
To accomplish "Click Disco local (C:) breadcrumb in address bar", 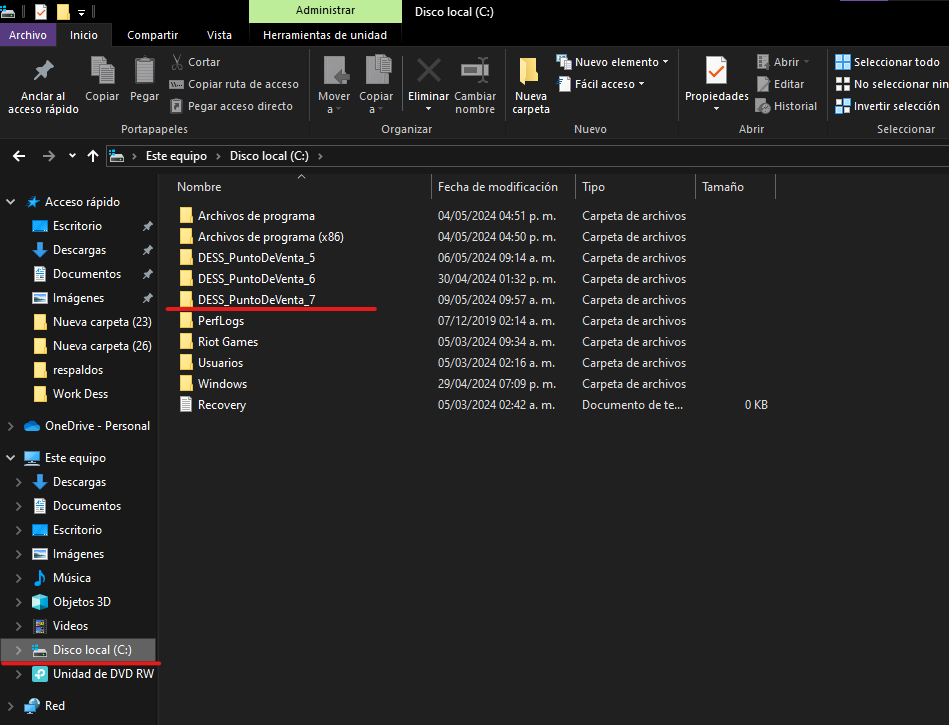I will click(x=269, y=156).
